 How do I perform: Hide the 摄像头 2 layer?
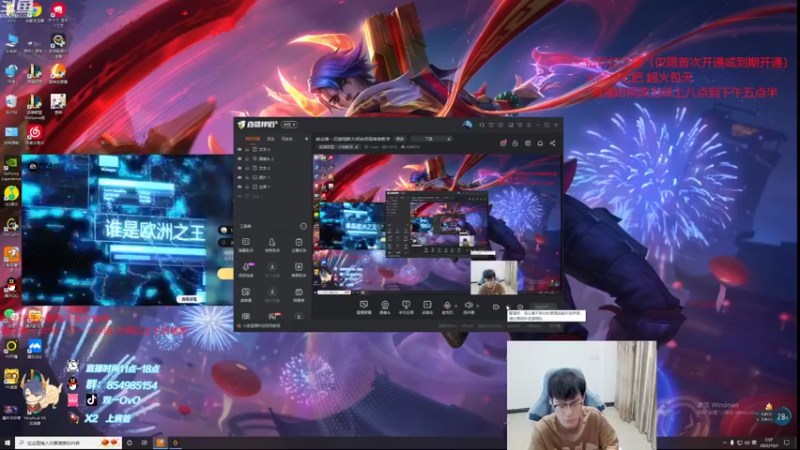(240, 159)
